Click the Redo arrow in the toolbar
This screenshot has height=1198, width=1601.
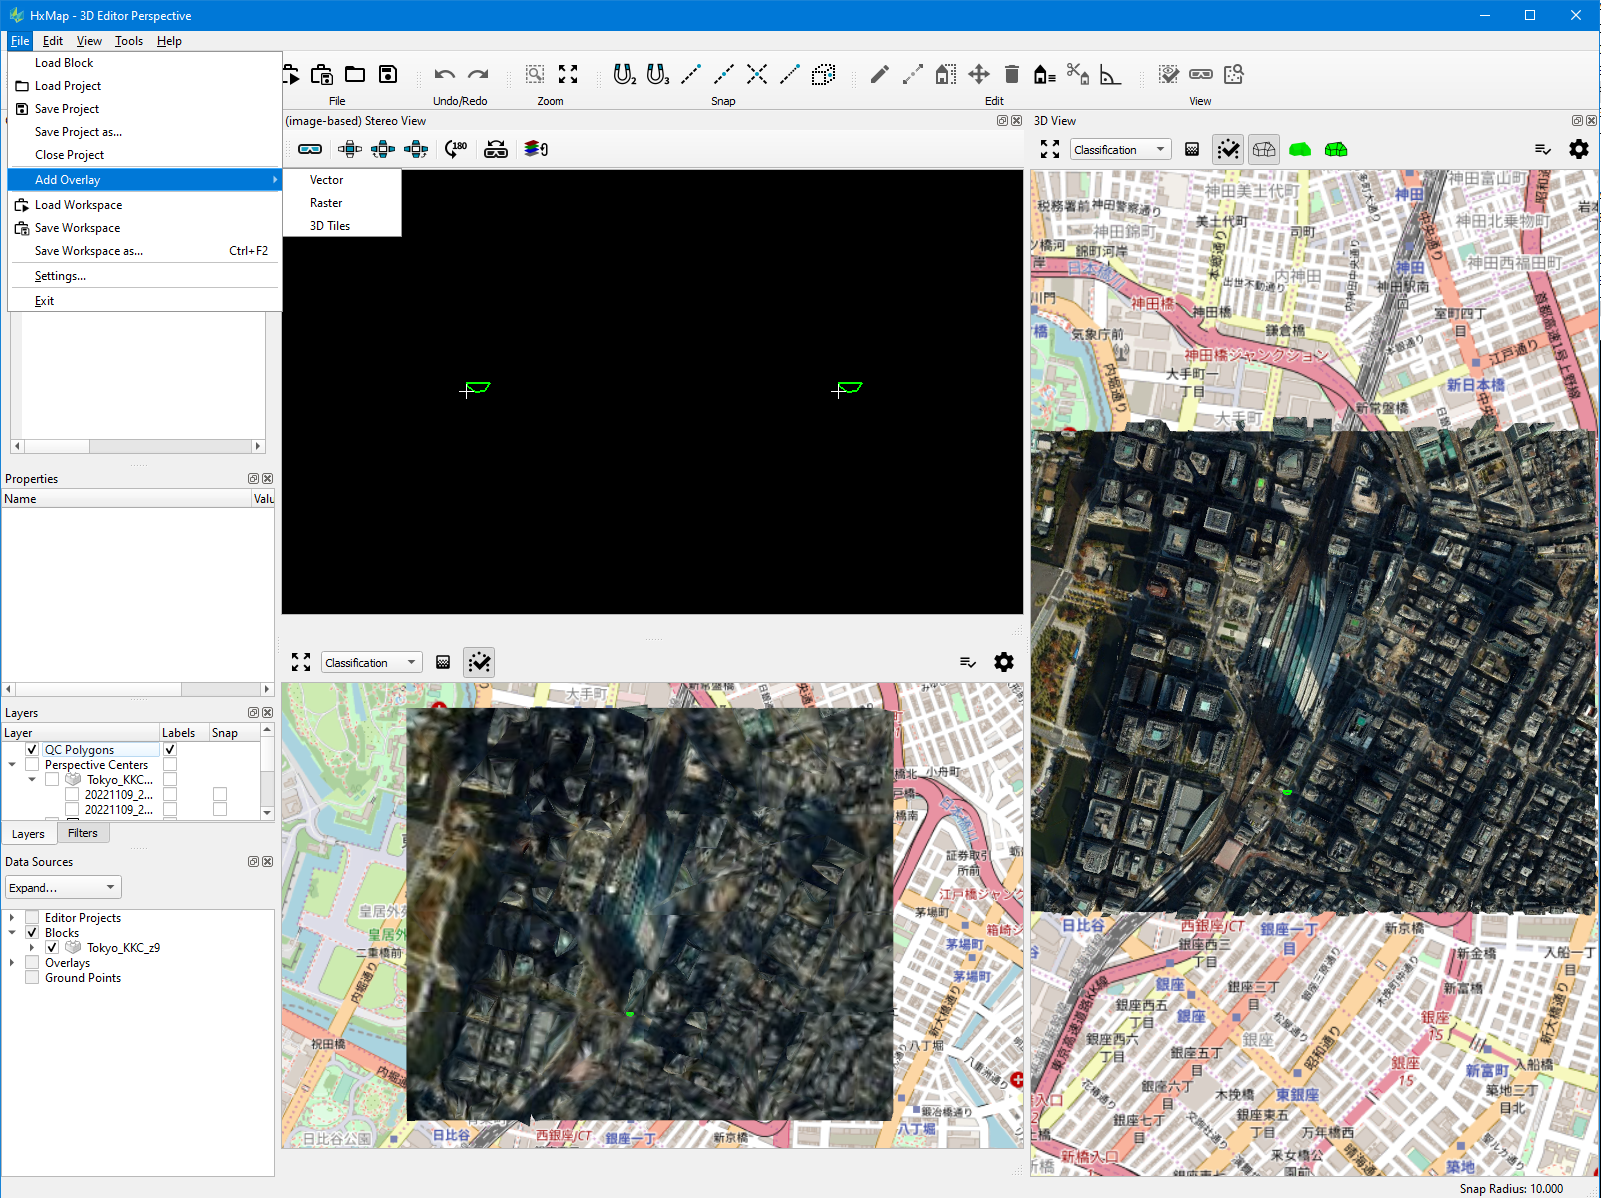pos(479,75)
